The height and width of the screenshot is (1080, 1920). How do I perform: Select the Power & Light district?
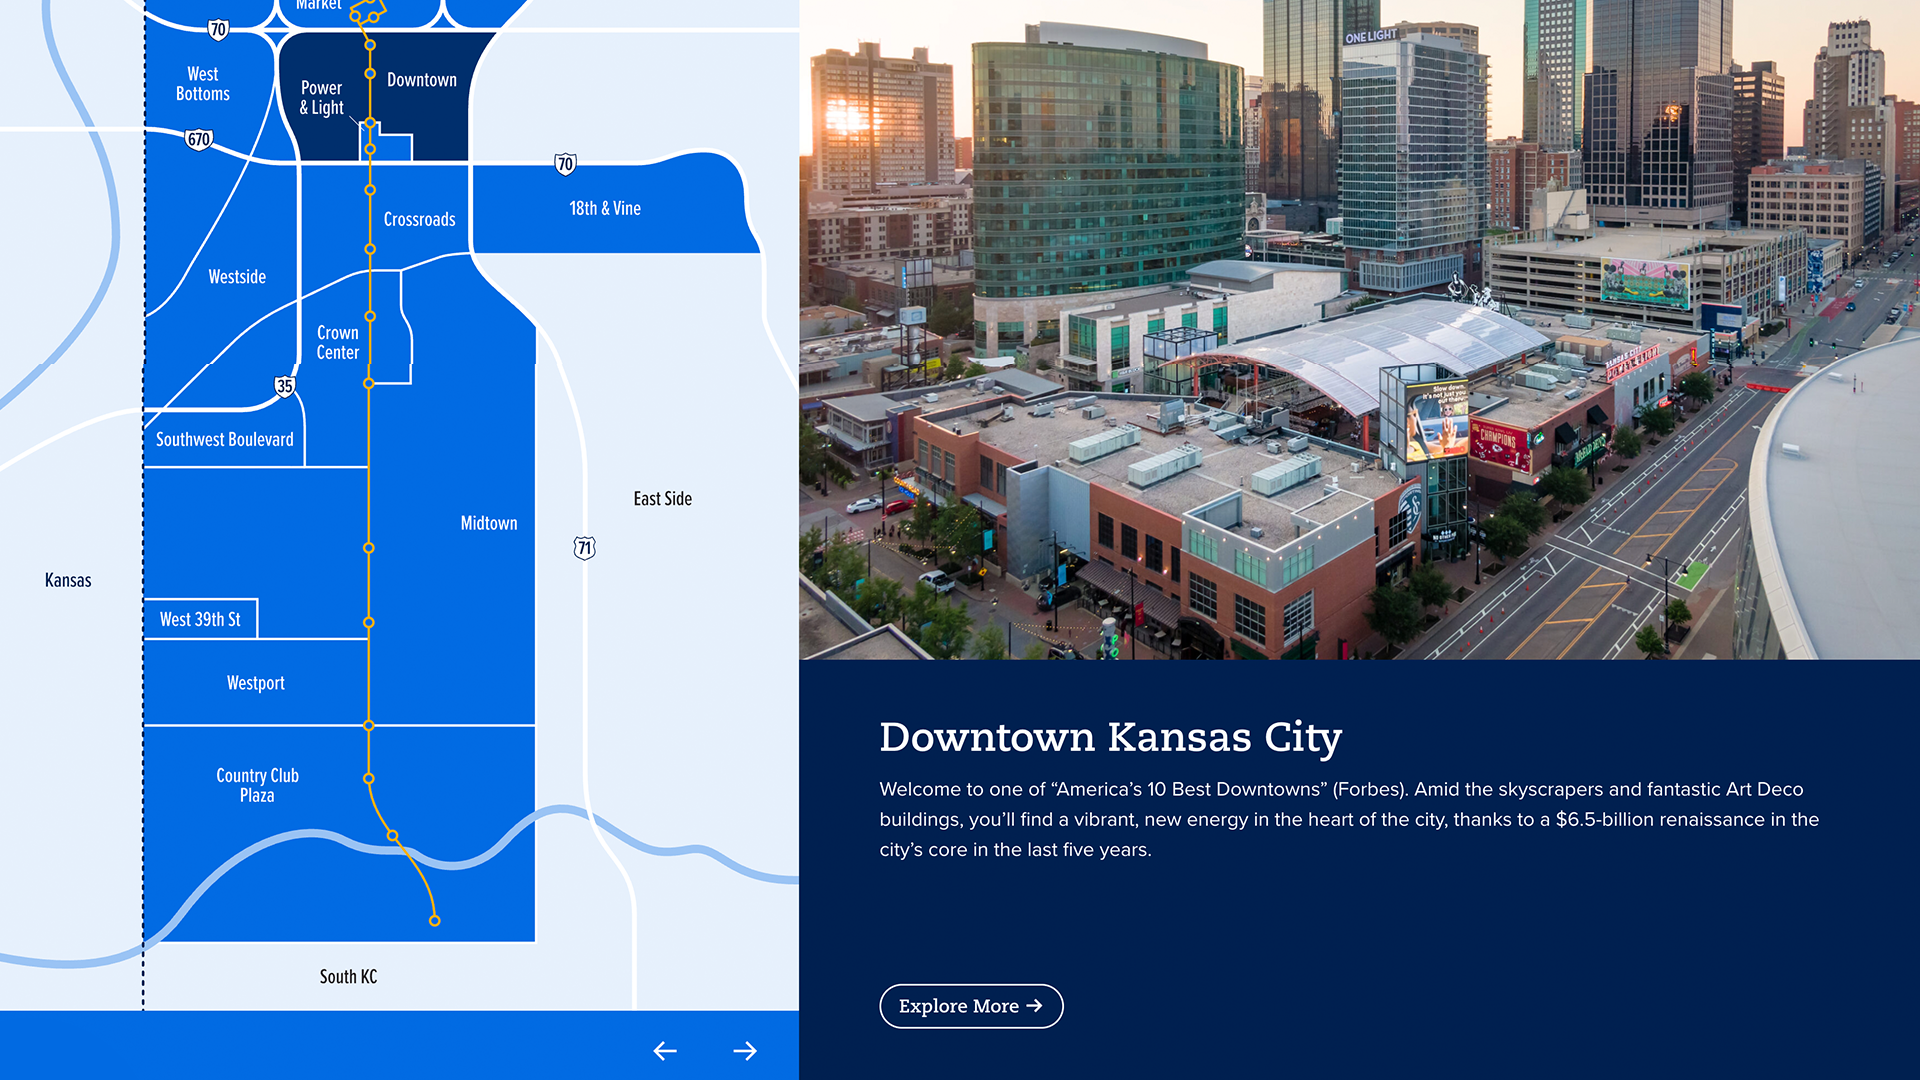pos(321,98)
